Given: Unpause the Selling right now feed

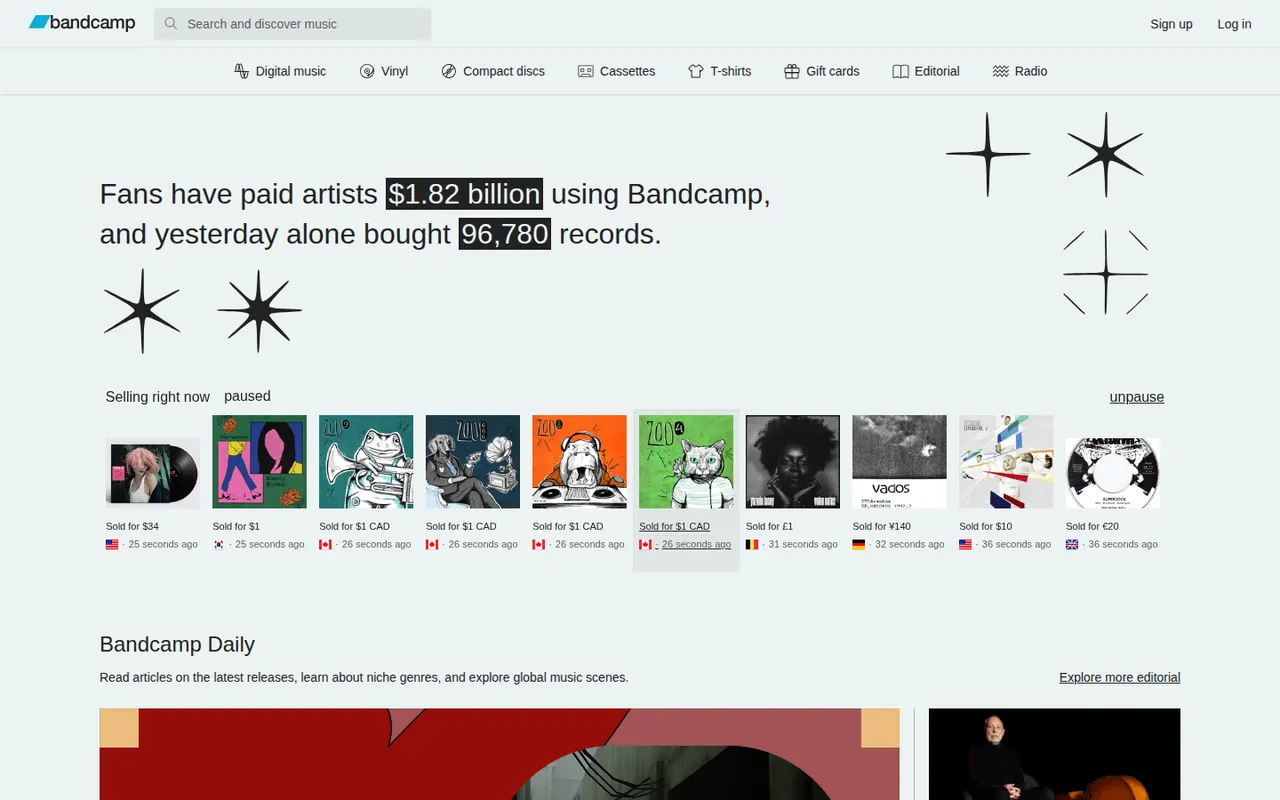Looking at the screenshot, I should point(1137,397).
